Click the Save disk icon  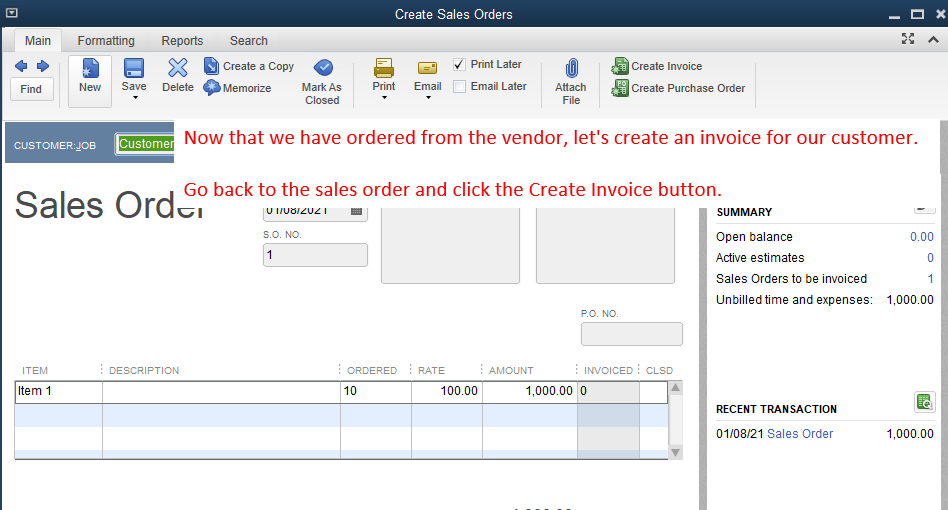coord(134,68)
